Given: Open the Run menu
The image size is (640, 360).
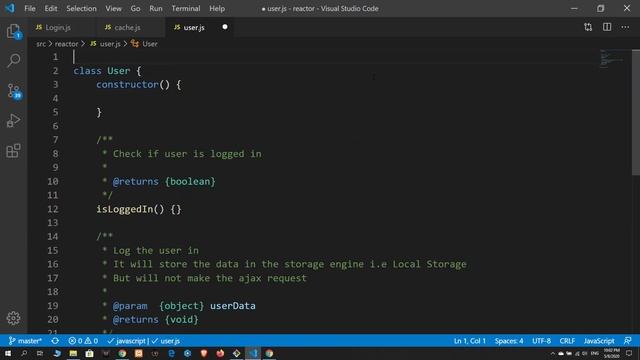Looking at the screenshot, I should tap(156, 8).
